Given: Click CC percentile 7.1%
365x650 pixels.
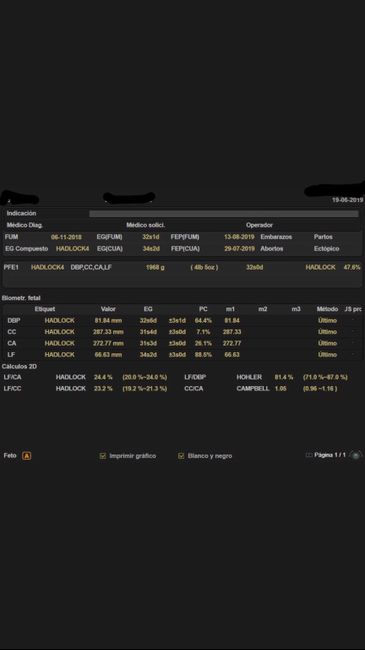Looking at the screenshot, I should (x=203, y=332).
